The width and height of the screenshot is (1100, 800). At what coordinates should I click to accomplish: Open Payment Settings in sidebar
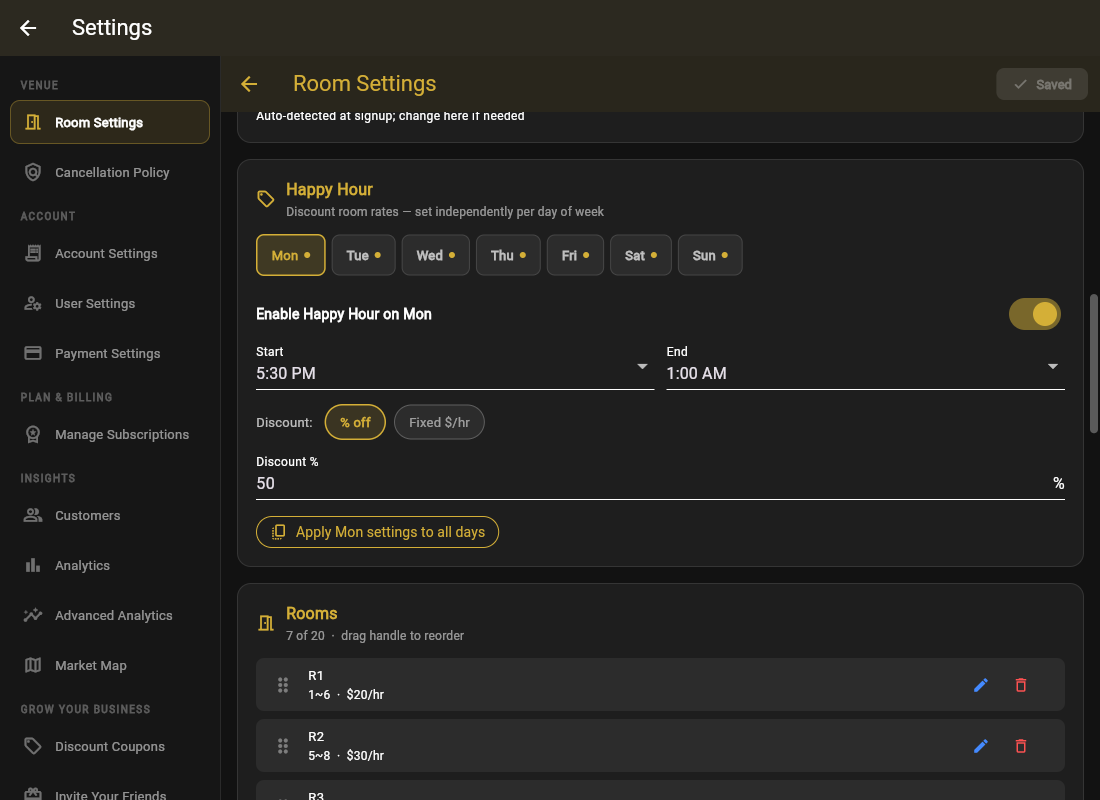tap(110, 353)
